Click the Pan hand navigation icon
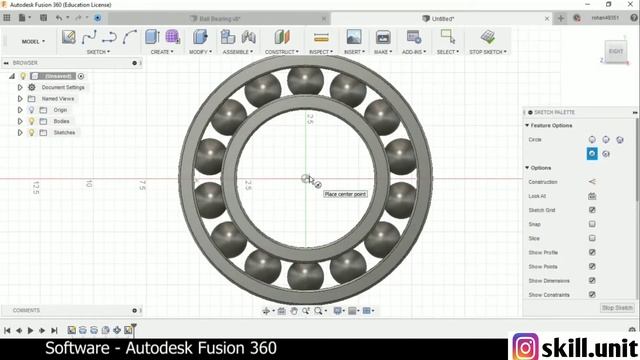 pos(294,311)
